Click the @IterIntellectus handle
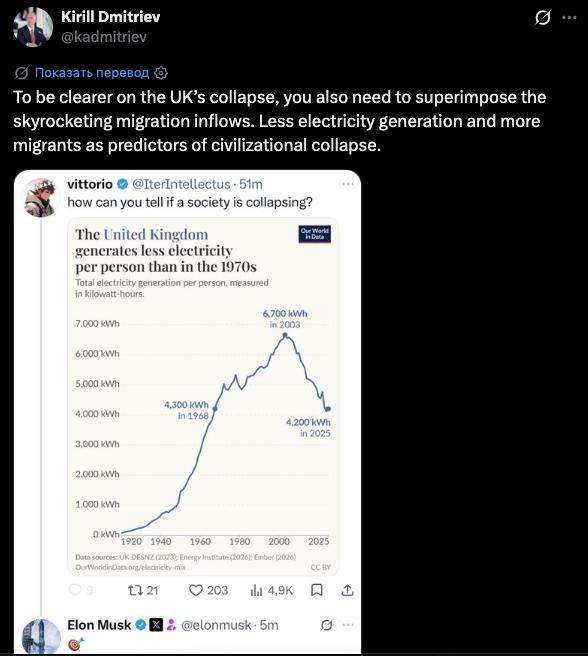The width and height of the screenshot is (588, 656). 181,184
